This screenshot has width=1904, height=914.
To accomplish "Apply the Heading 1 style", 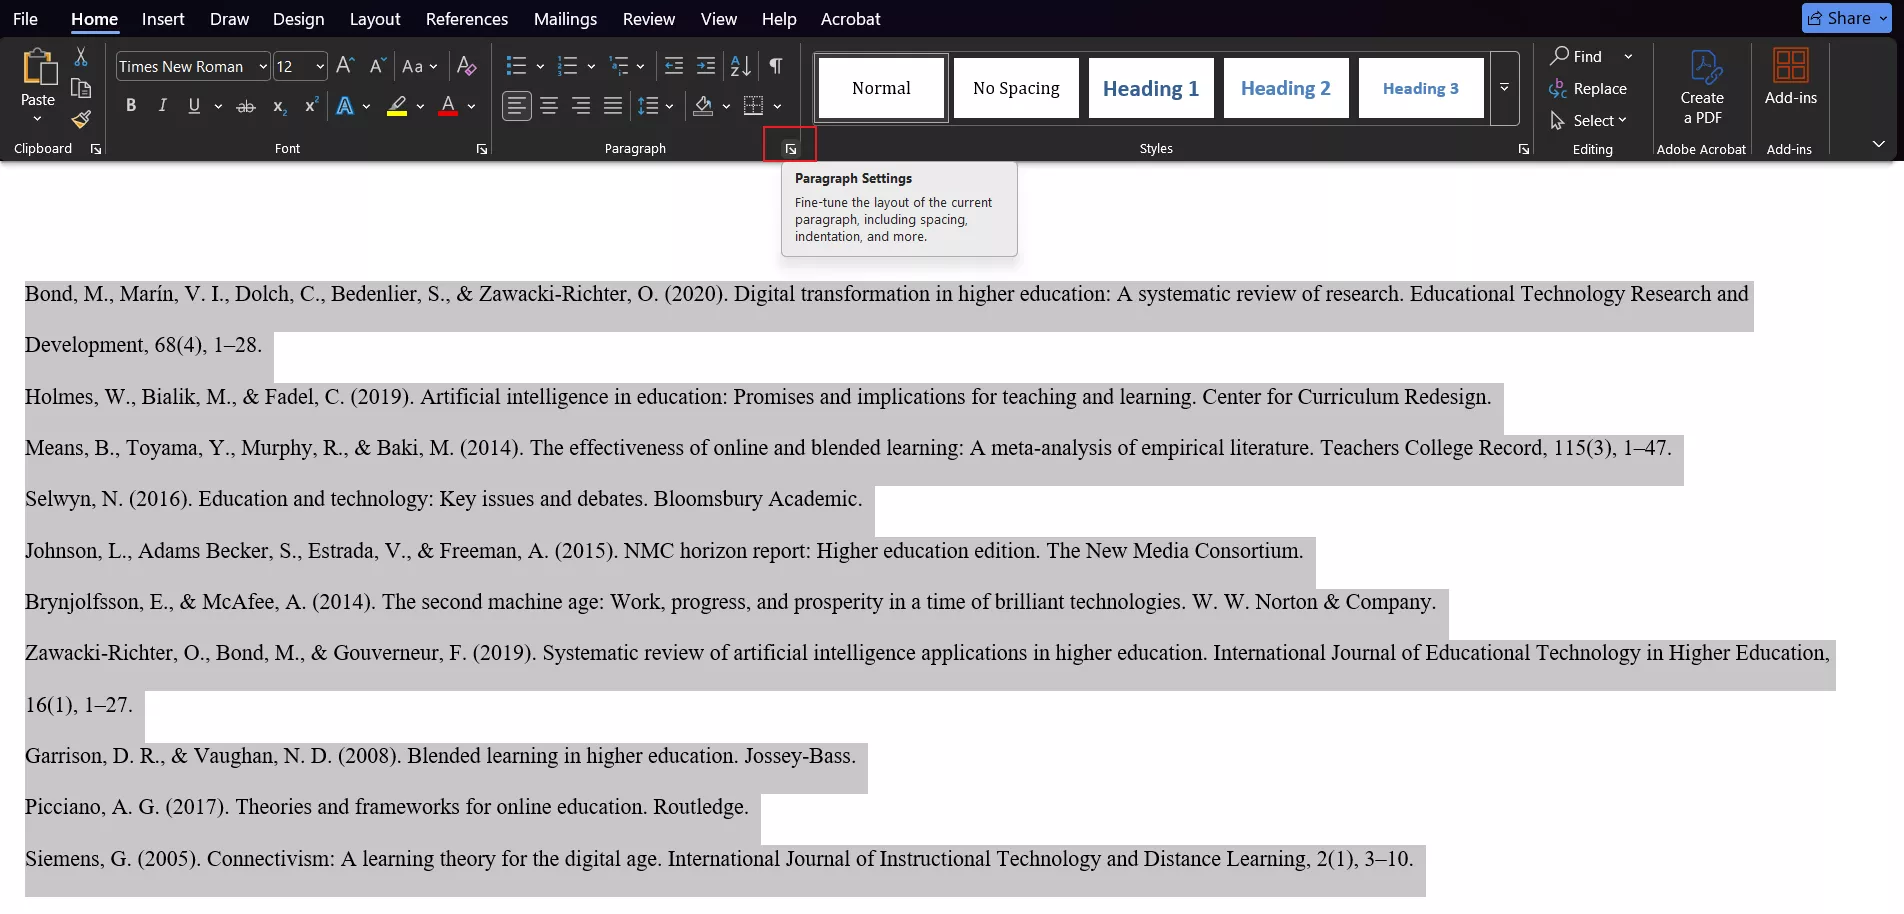I will pos(1151,88).
